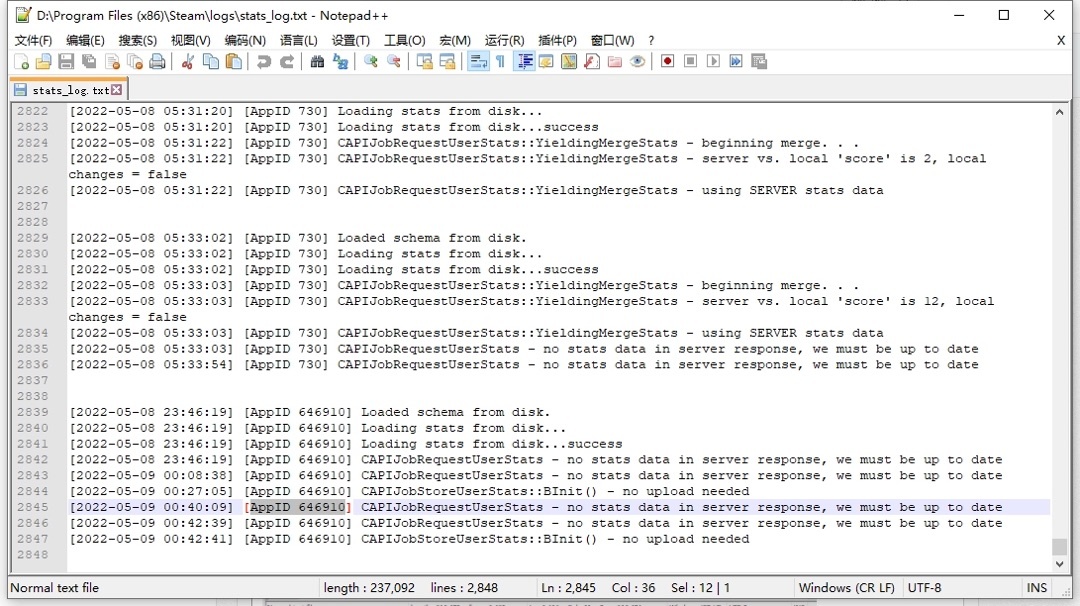1080x606 pixels.
Task: Open Find dialog via binoculars icon
Action: point(317,62)
